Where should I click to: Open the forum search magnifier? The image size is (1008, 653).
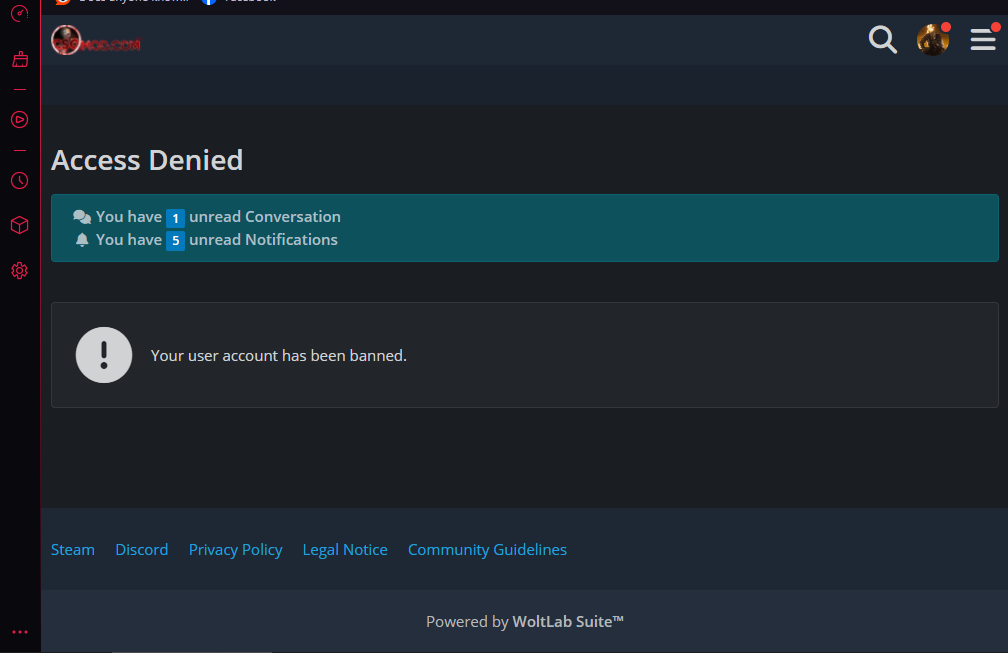coord(882,40)
